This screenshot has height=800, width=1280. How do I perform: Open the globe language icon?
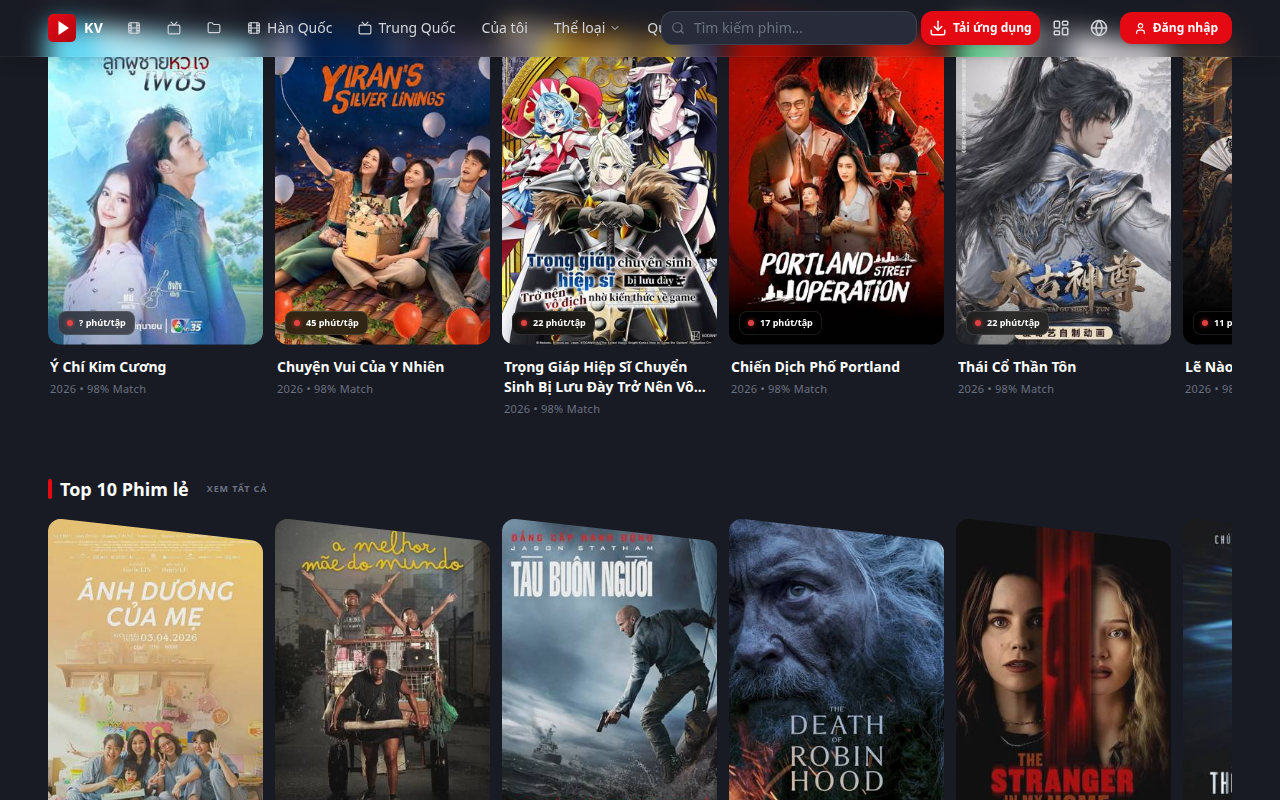tap(1099, 28)
